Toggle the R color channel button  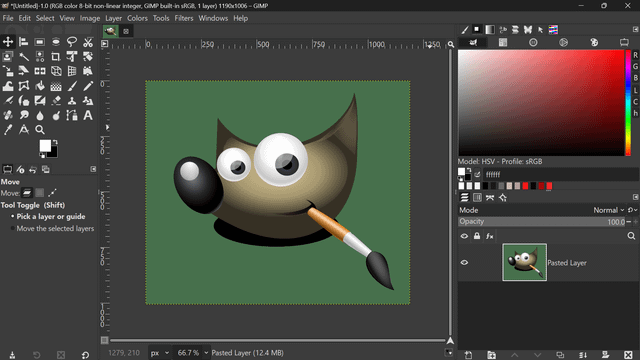pos(635,55)
